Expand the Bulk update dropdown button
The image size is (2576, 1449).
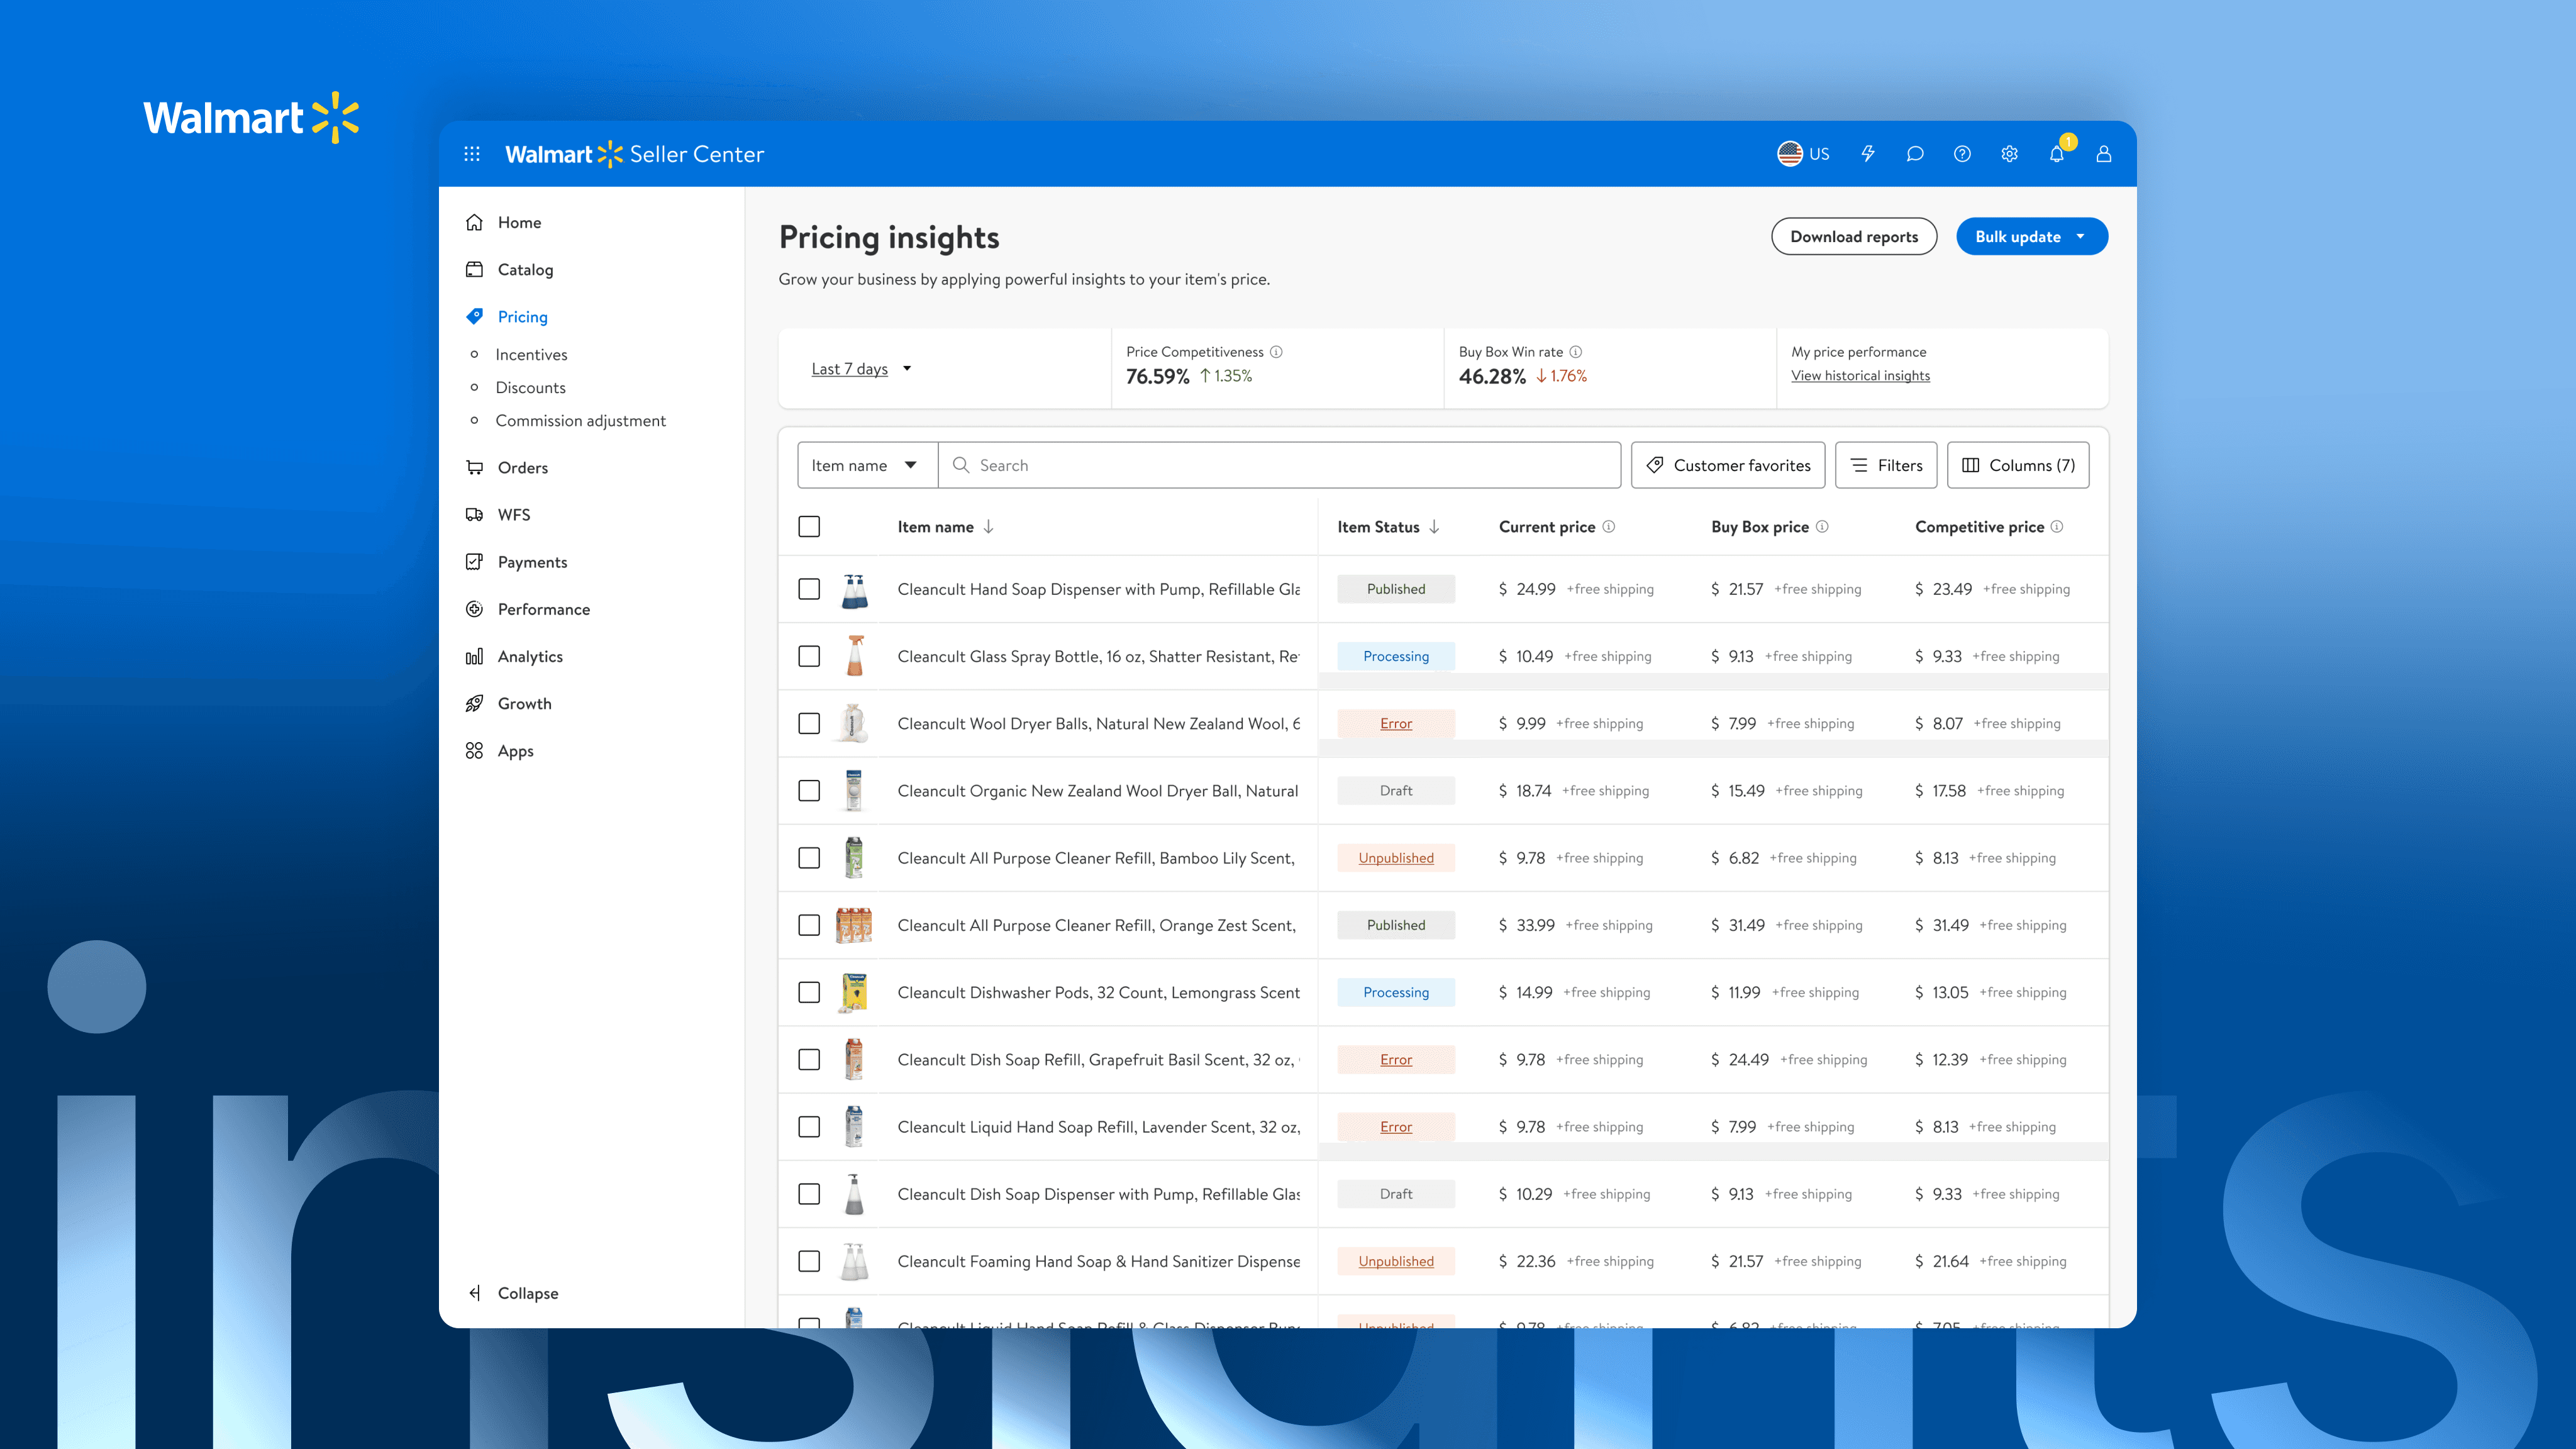coord(2031,237)
